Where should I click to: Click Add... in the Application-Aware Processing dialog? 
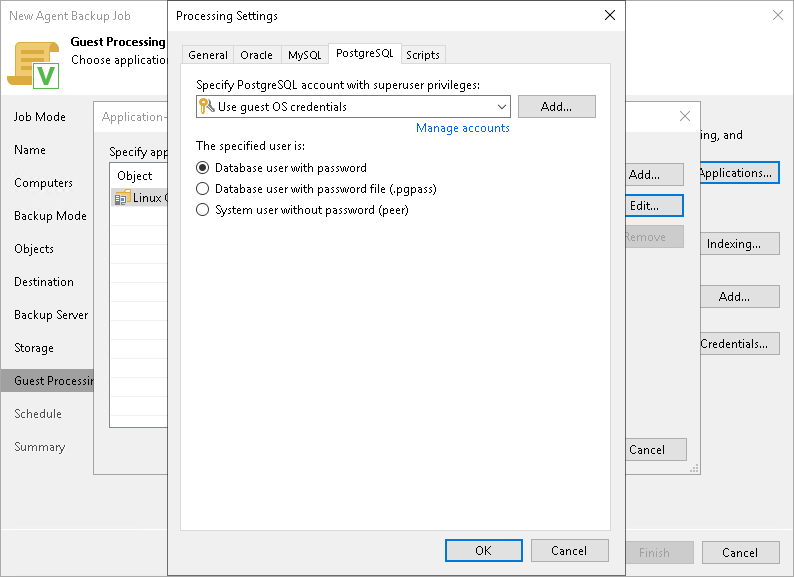point(654,175)
